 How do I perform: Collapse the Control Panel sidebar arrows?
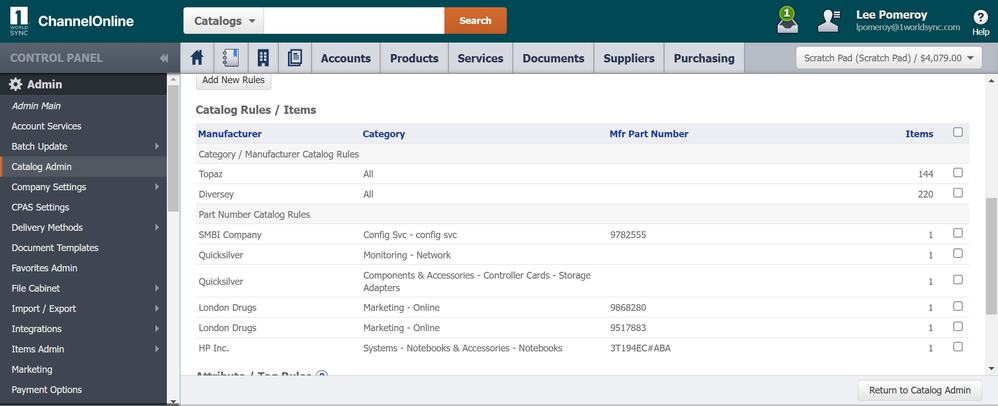(164, 58)
